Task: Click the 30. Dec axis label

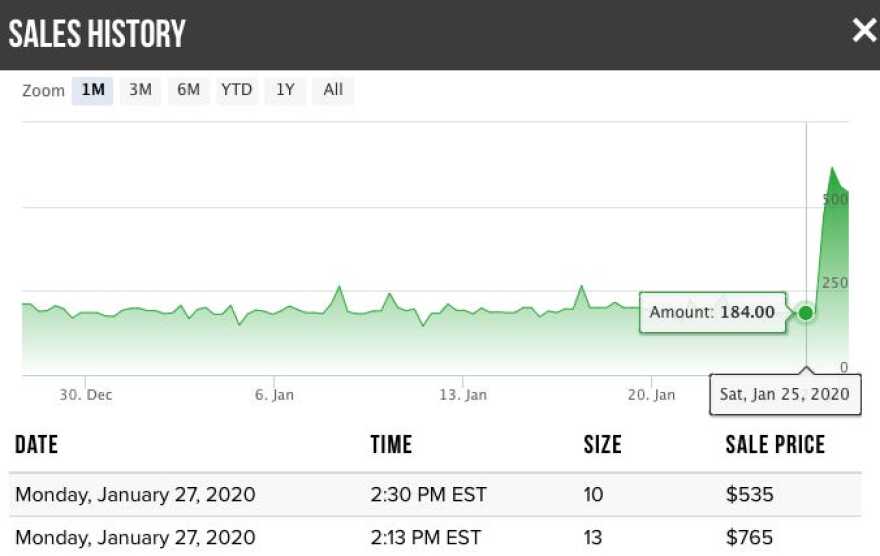Action: tap(86, 395)
